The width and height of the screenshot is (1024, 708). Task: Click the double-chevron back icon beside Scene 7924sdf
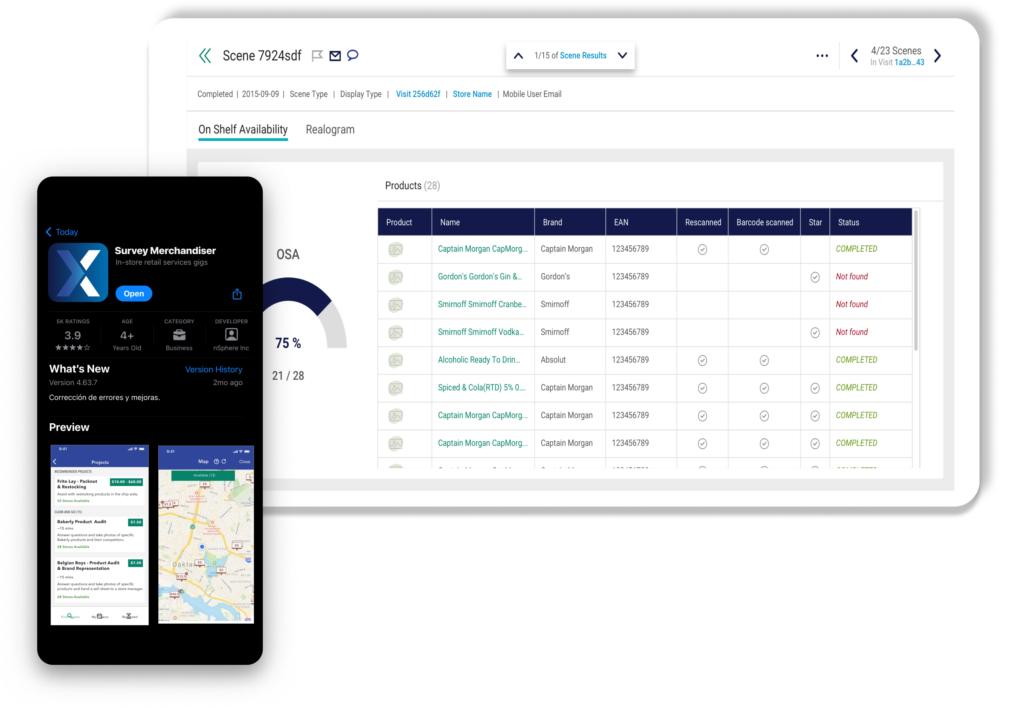point(205,56)
